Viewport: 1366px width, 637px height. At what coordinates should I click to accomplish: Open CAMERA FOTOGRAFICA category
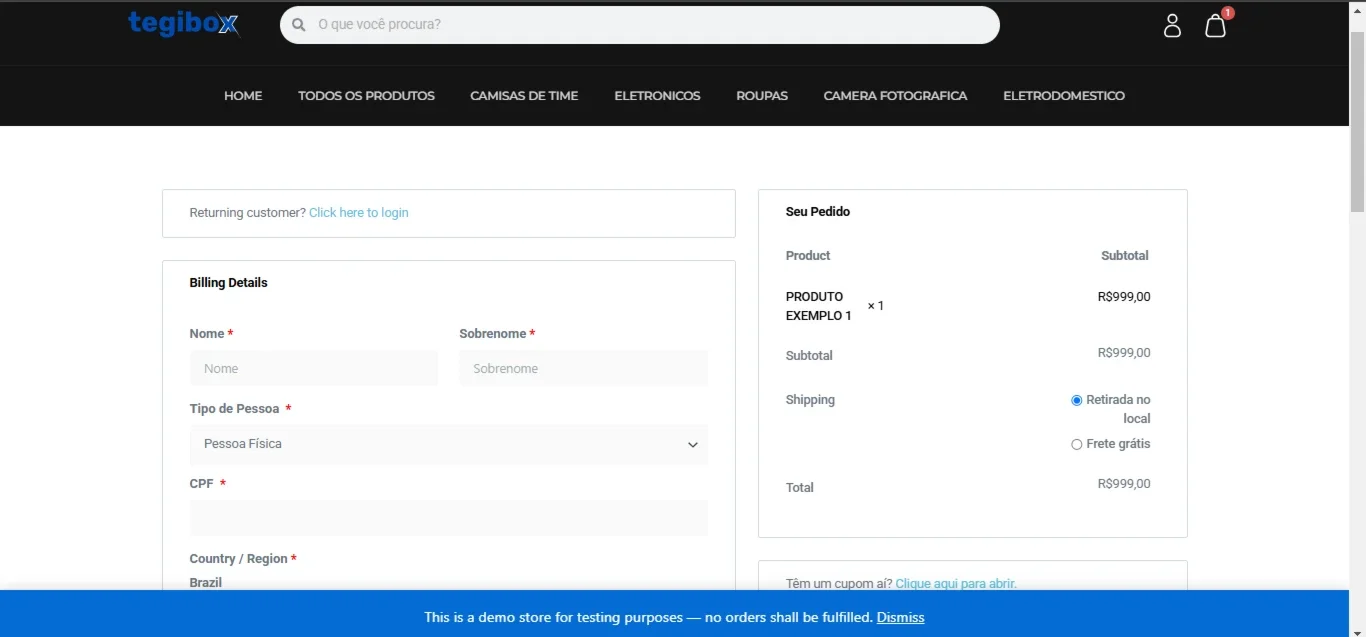point(895,96)
